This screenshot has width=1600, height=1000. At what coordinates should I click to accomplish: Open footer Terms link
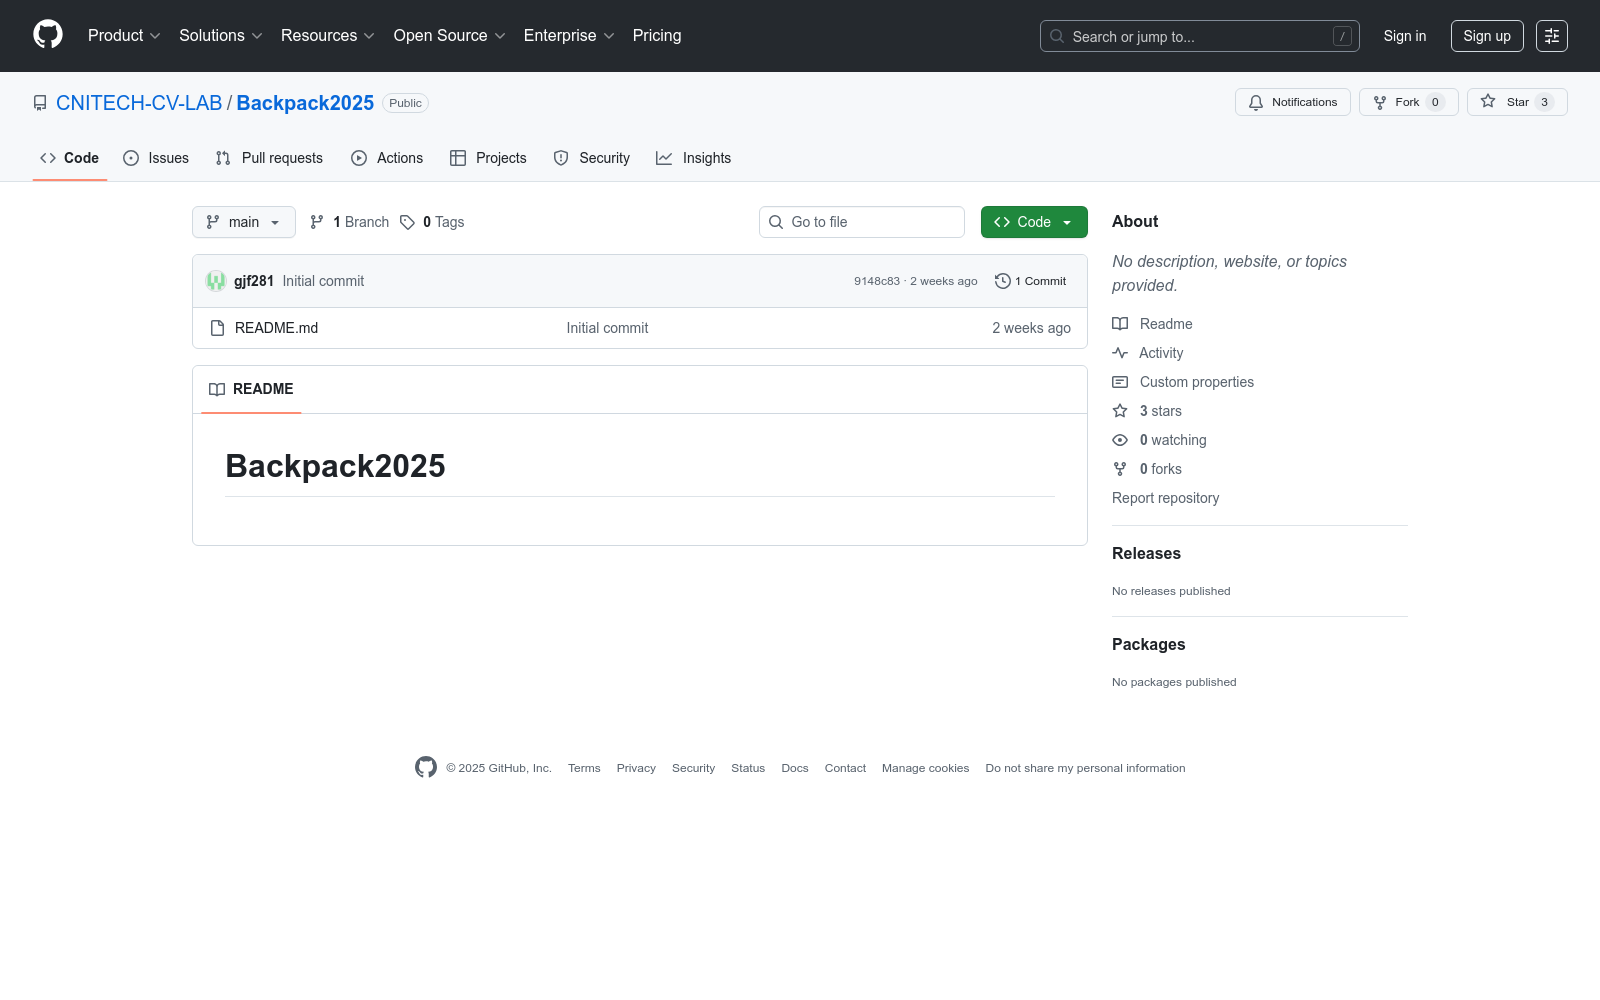584,768
